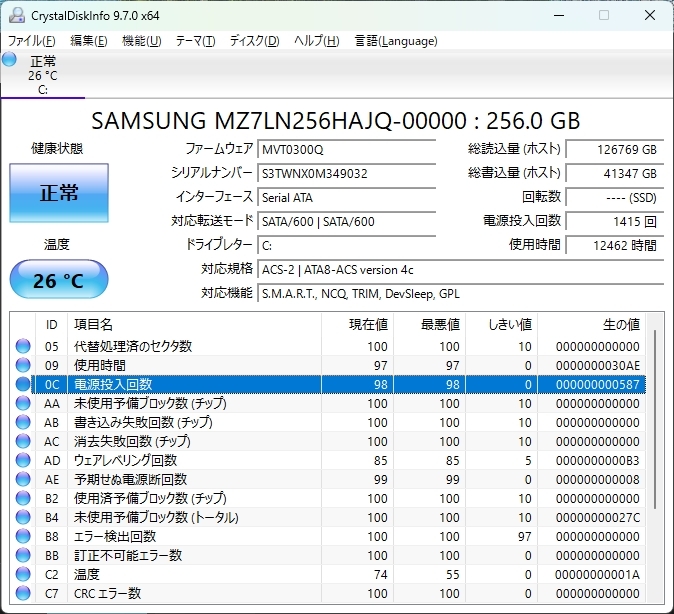Select the highlighted 電源投入回数 row name
The height and width of the screenshot is (614, 674).
[x=113, y=384]
